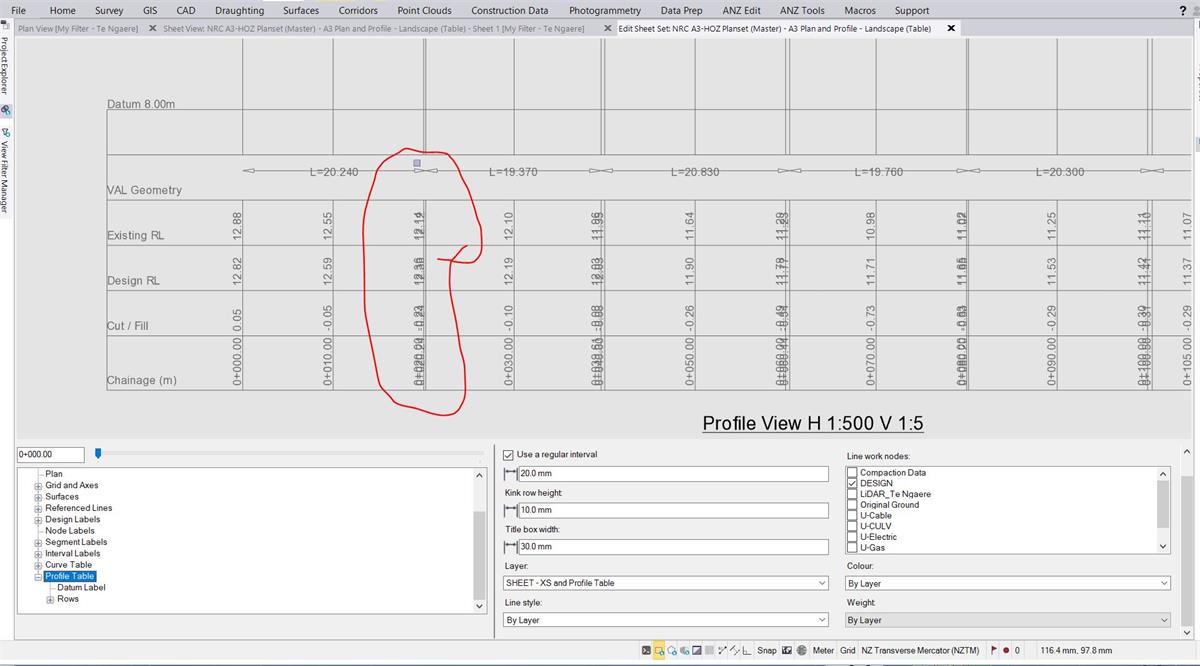Viewport: 1200px width, 666px height.
Task: Enable U-CULV line work node
Action: (x=853, y=526)
